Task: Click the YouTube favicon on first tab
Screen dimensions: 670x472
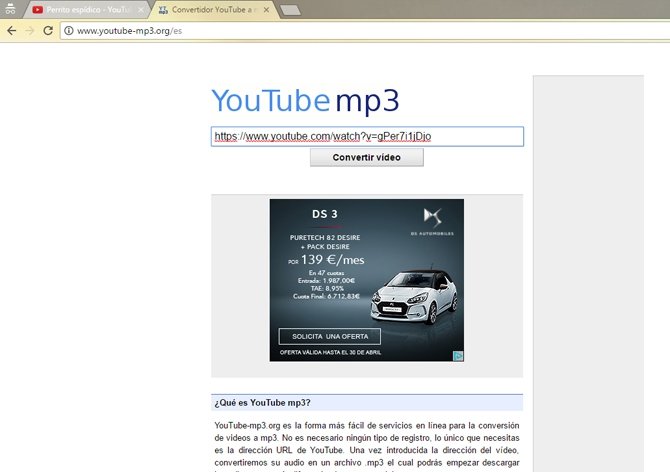Action: click(38, 9)
